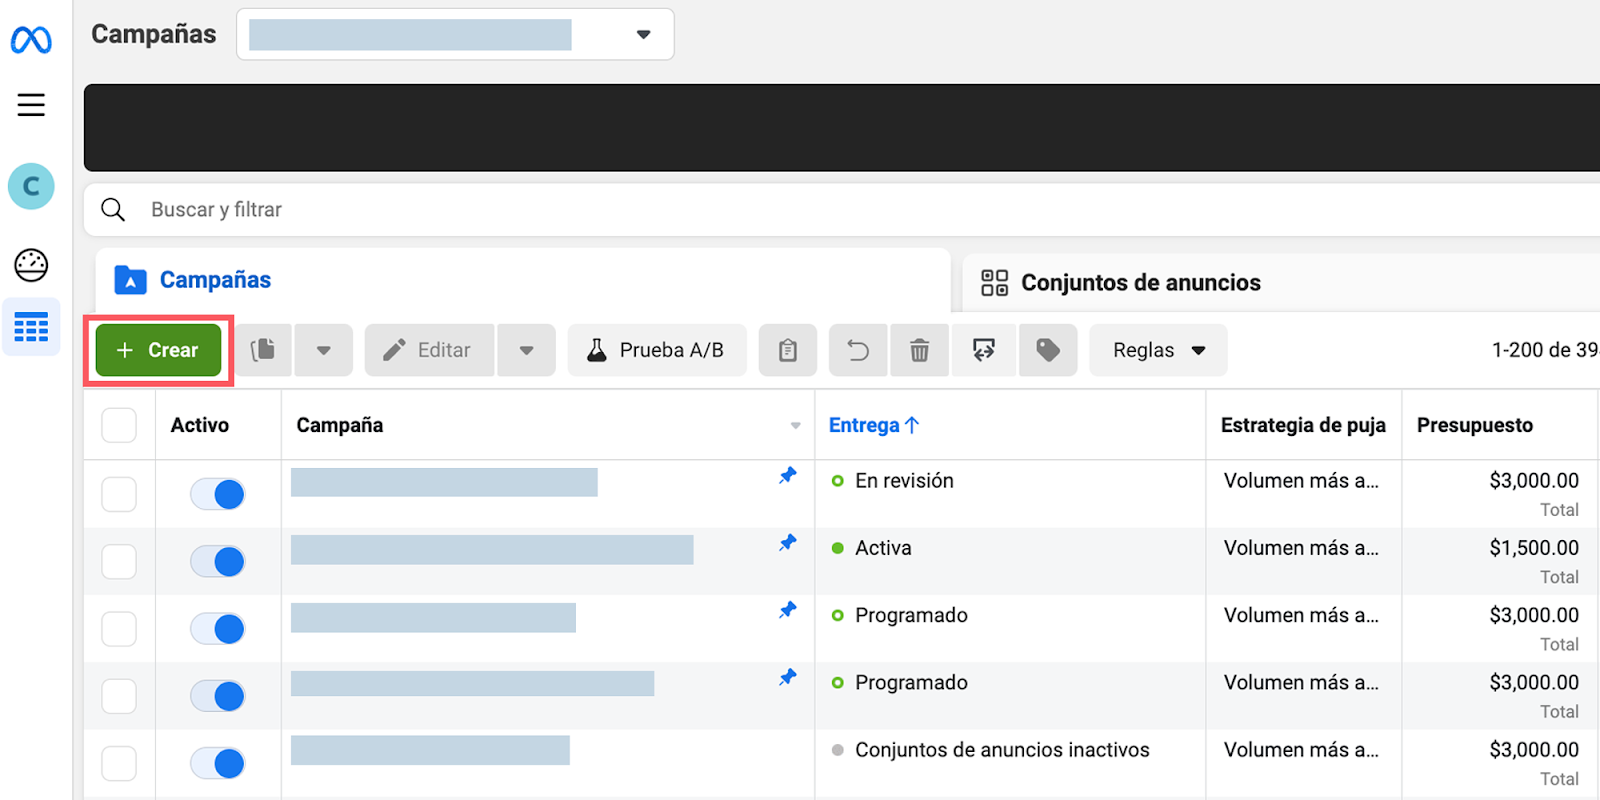Click the Presupuesto column header
Screen dimensions: 1600x800
pyautogui.click(x=1475, y=425)
